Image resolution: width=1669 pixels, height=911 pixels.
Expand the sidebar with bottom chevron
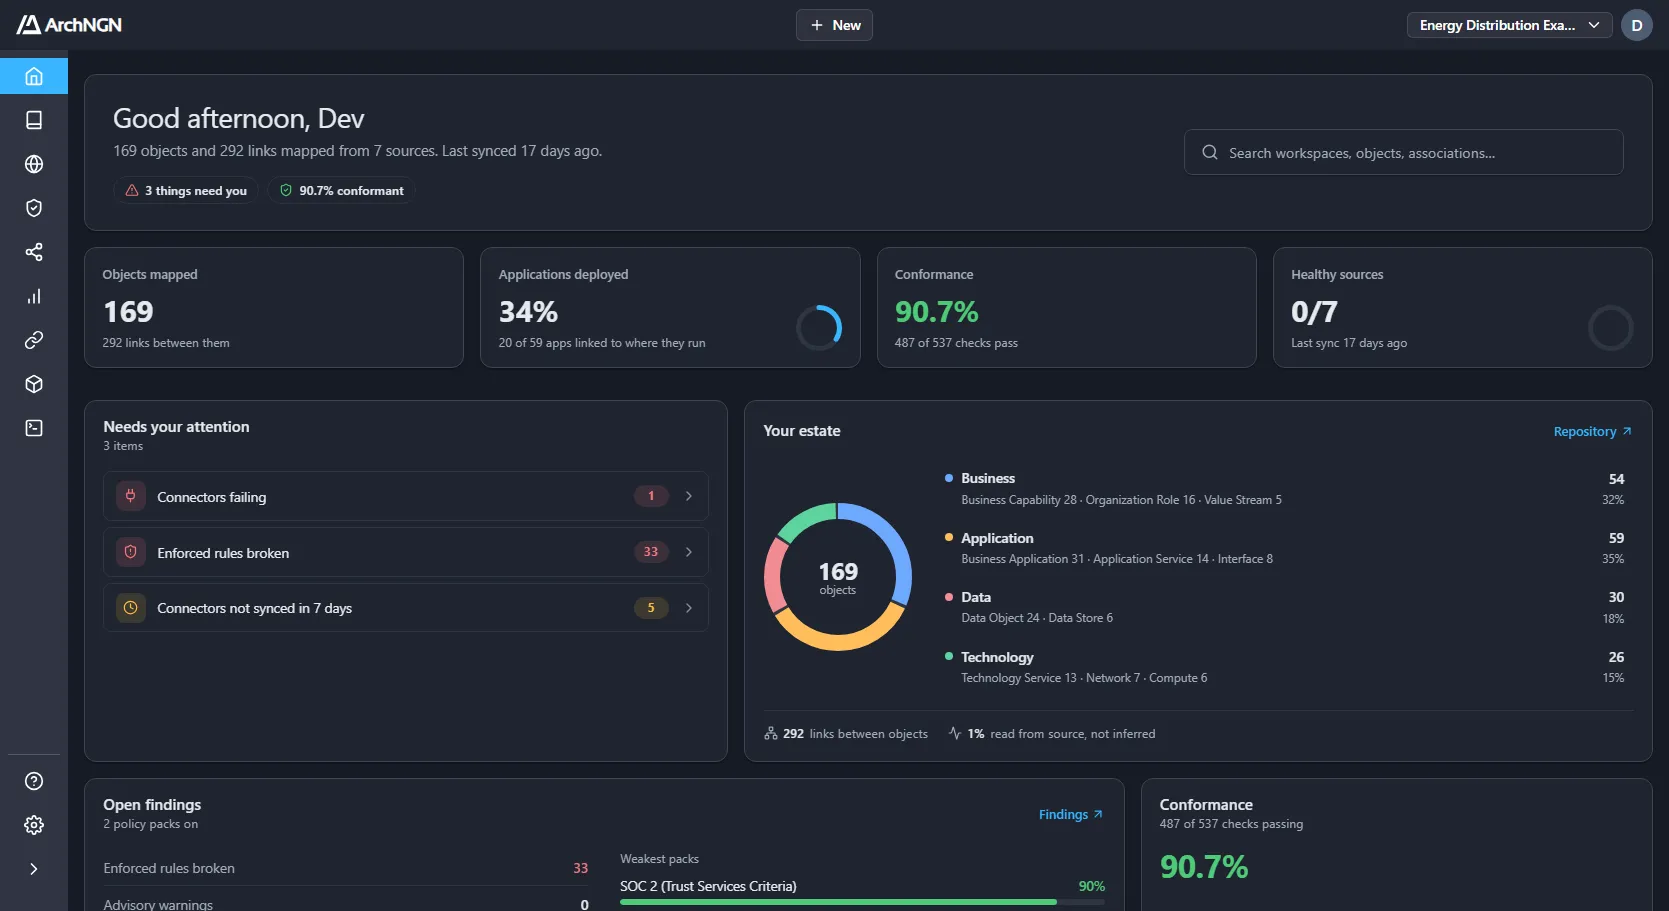pyautogui.click(x=34, y=869)
